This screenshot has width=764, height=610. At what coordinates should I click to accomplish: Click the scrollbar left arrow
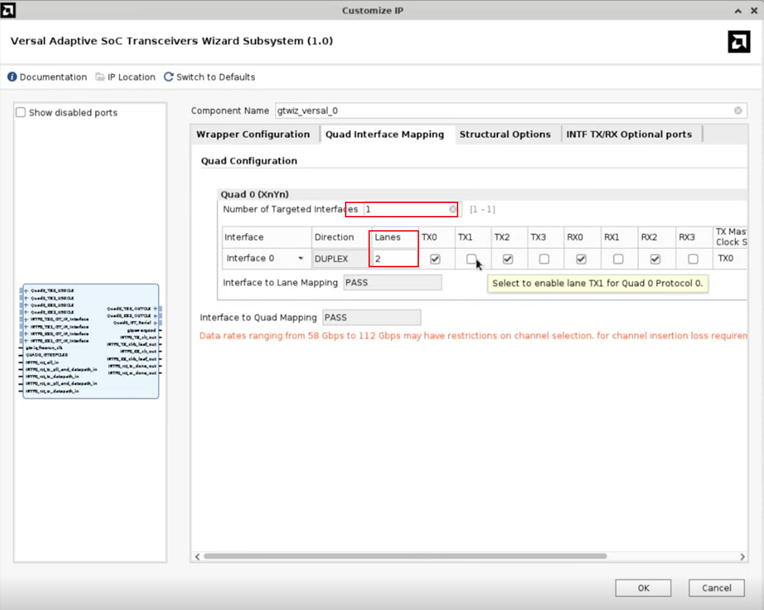pyautogui.click(x=197, y=556)
